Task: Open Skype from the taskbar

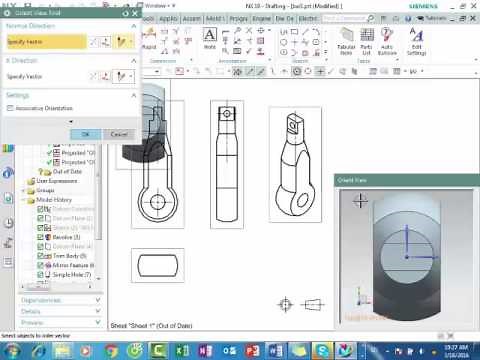Action: pos(322,351)
